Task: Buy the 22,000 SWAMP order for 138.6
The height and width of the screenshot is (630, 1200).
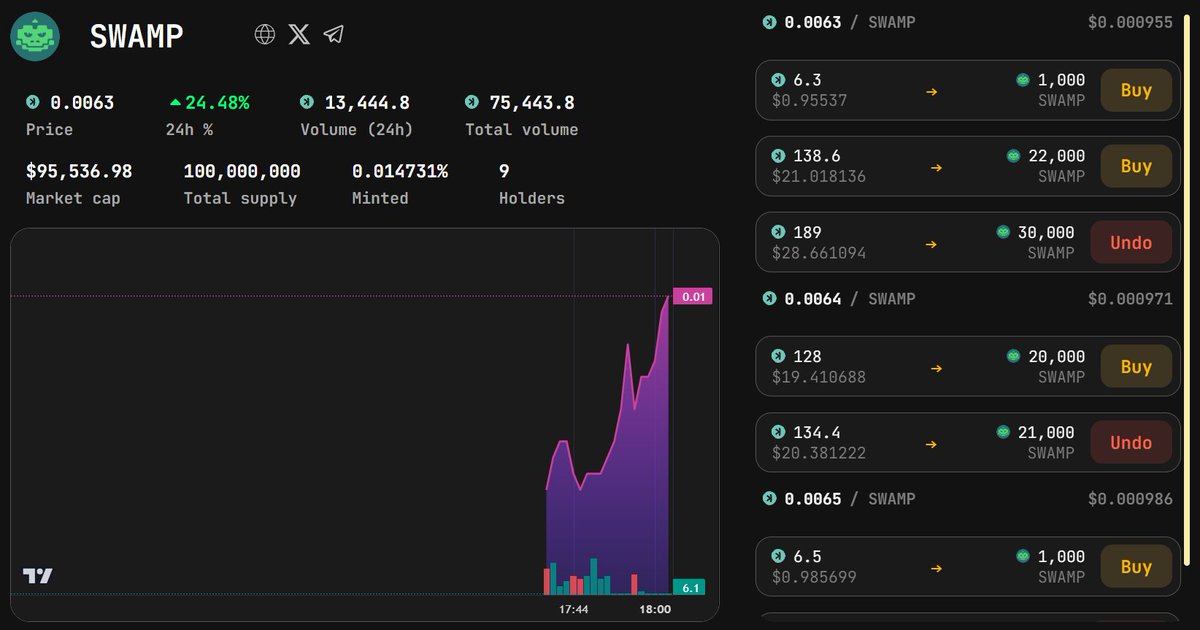Action: [x=1136, y=166]
